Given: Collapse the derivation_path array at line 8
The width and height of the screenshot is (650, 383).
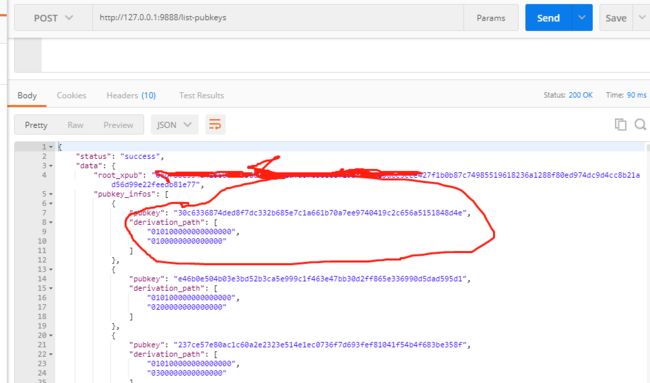Looking at the screenshot, I should pyautogui.click(x=51, y=222).
